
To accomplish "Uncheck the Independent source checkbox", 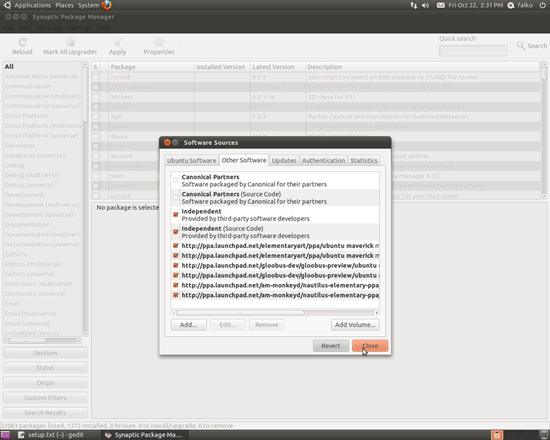I will (x=175, y=215).
